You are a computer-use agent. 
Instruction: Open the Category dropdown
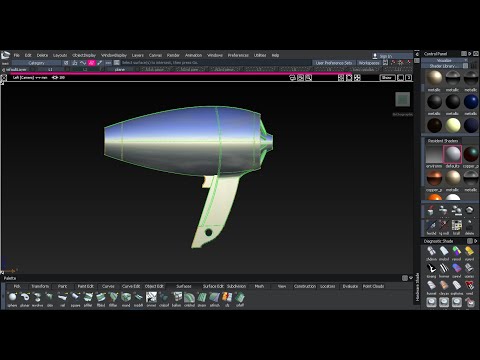(x=36, y=63)
